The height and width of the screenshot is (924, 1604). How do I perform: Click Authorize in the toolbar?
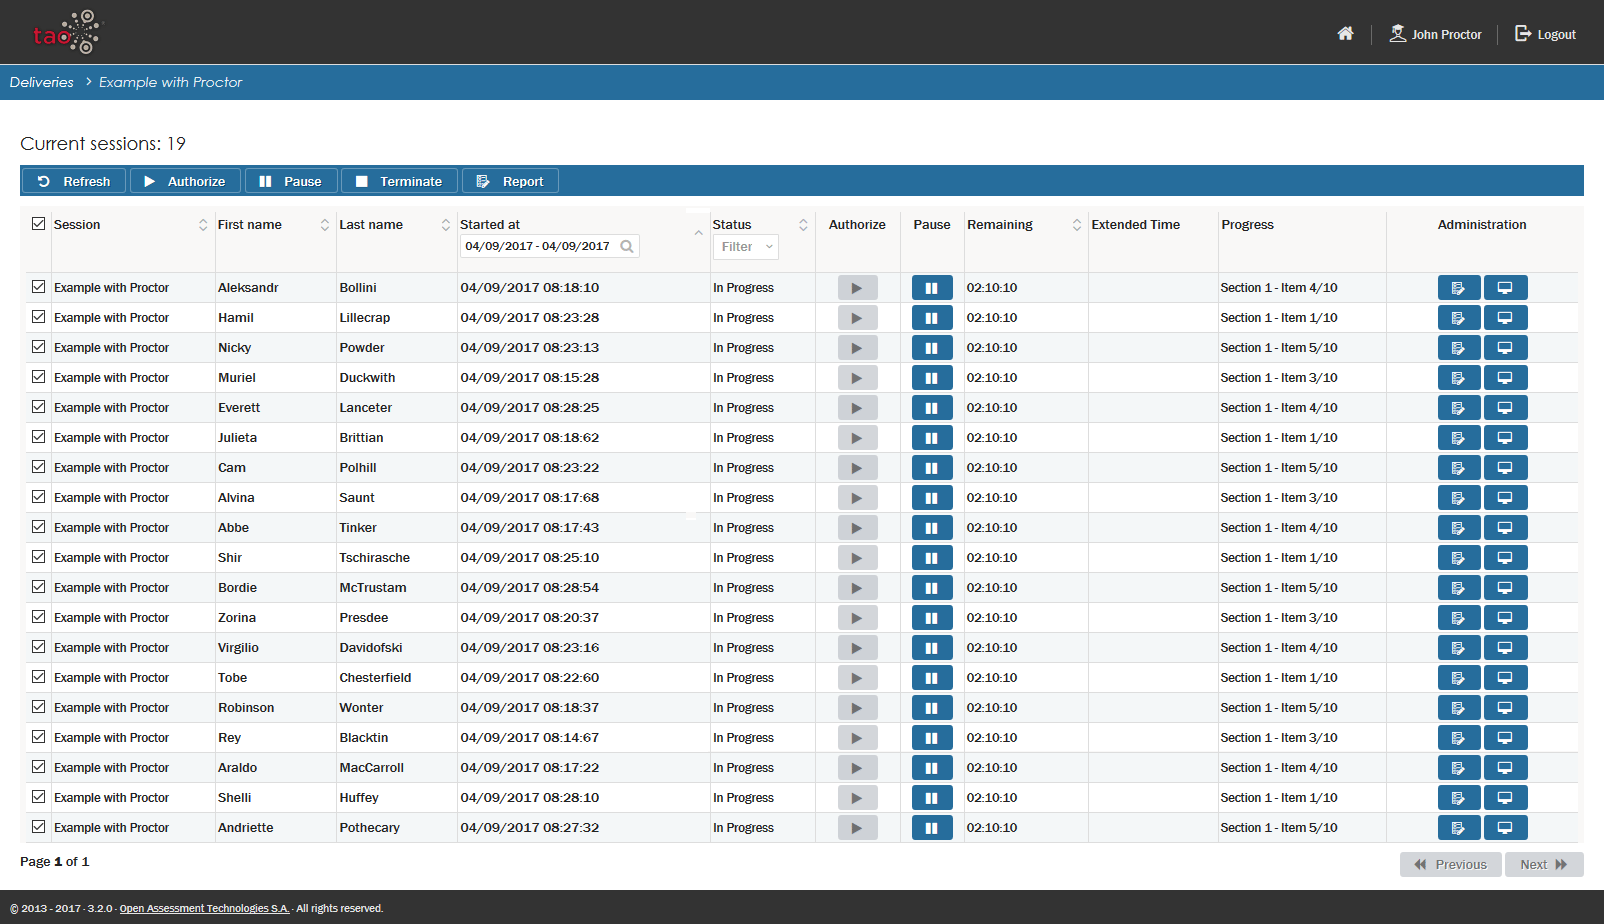[x=185, y=181]
